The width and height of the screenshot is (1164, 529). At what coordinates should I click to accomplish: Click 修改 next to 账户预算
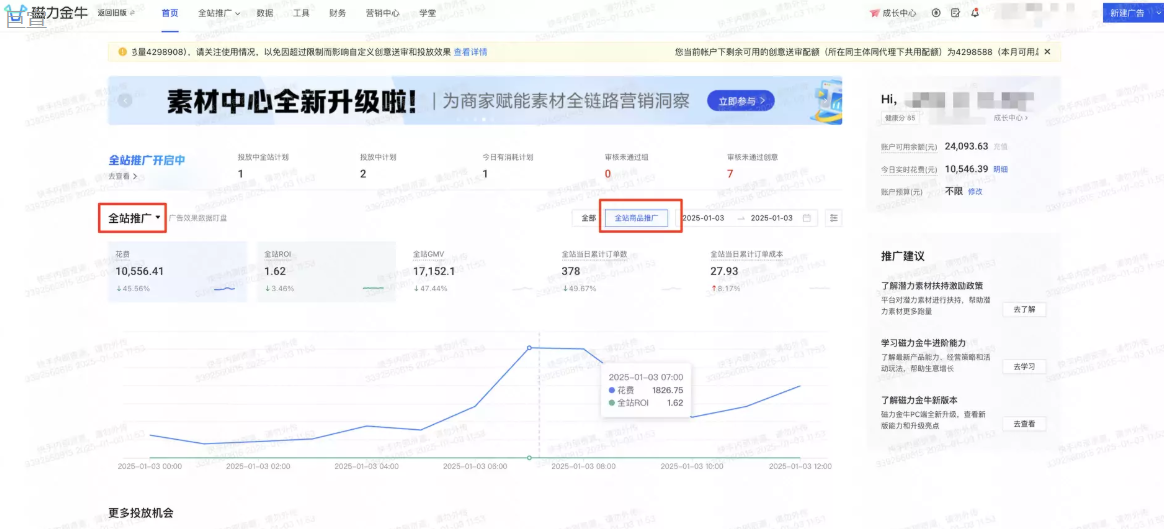tap(975, 191)
